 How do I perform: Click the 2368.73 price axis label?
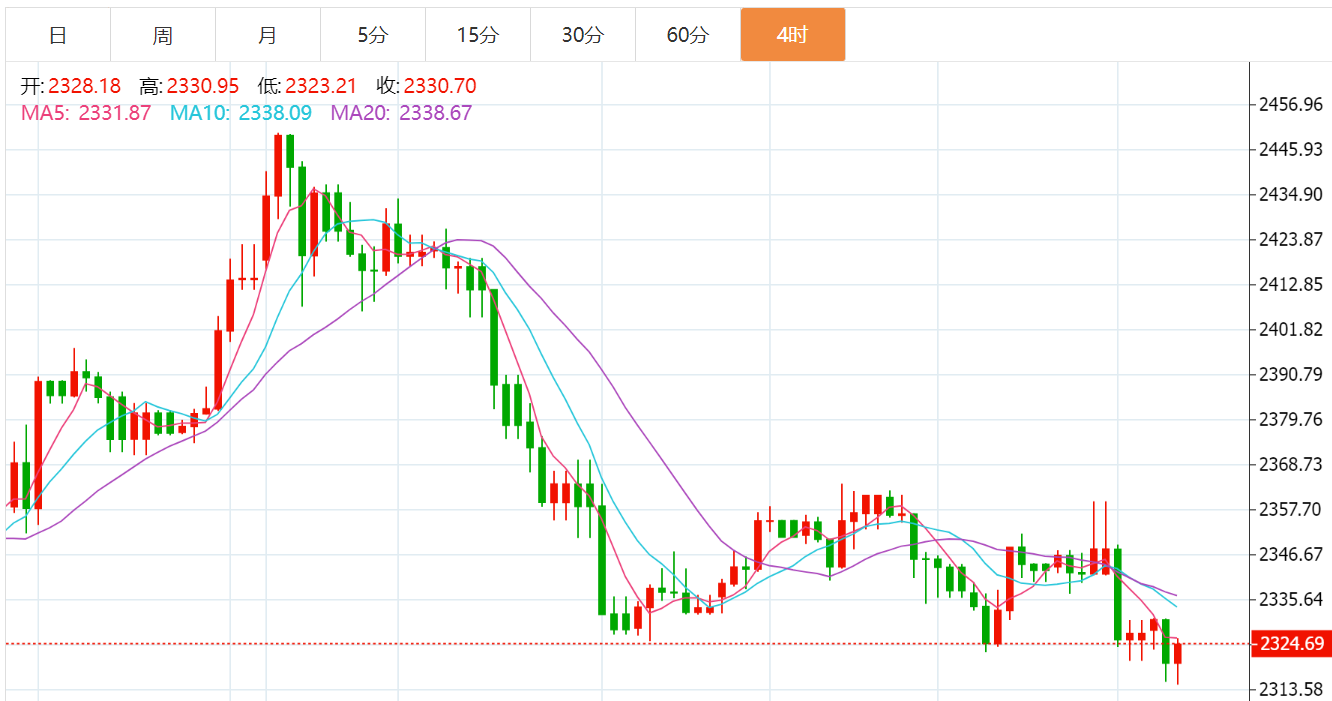click(x=1291, y=464)
